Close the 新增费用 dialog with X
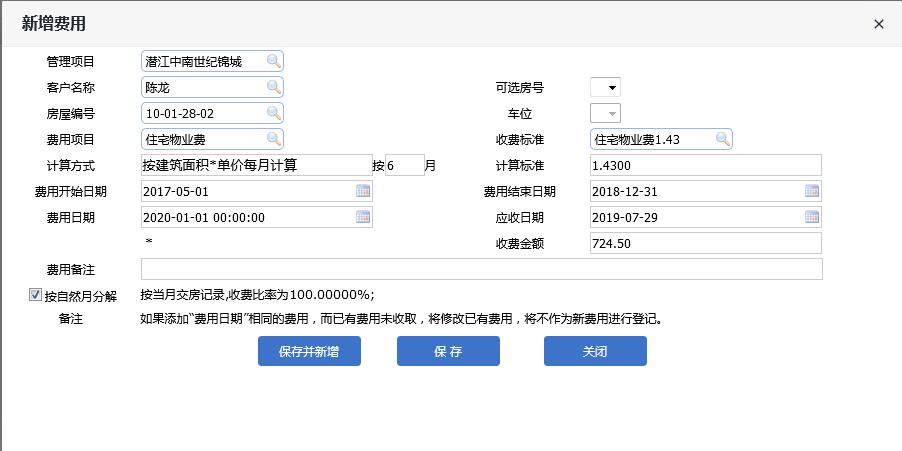Image resolution: width=902 pixels, height=451 pixels. 879,24
